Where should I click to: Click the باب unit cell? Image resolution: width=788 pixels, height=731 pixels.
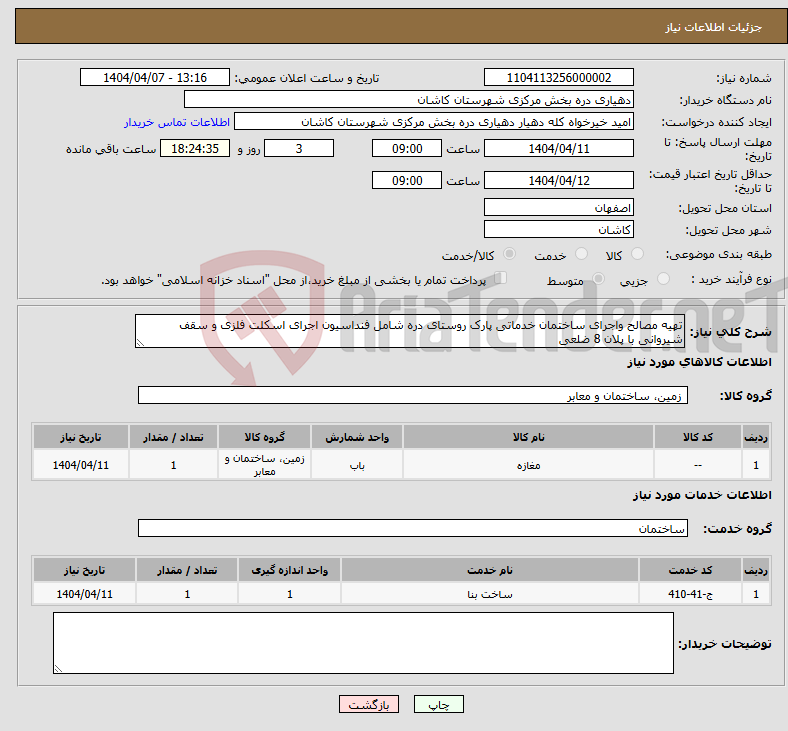(357, 465)
